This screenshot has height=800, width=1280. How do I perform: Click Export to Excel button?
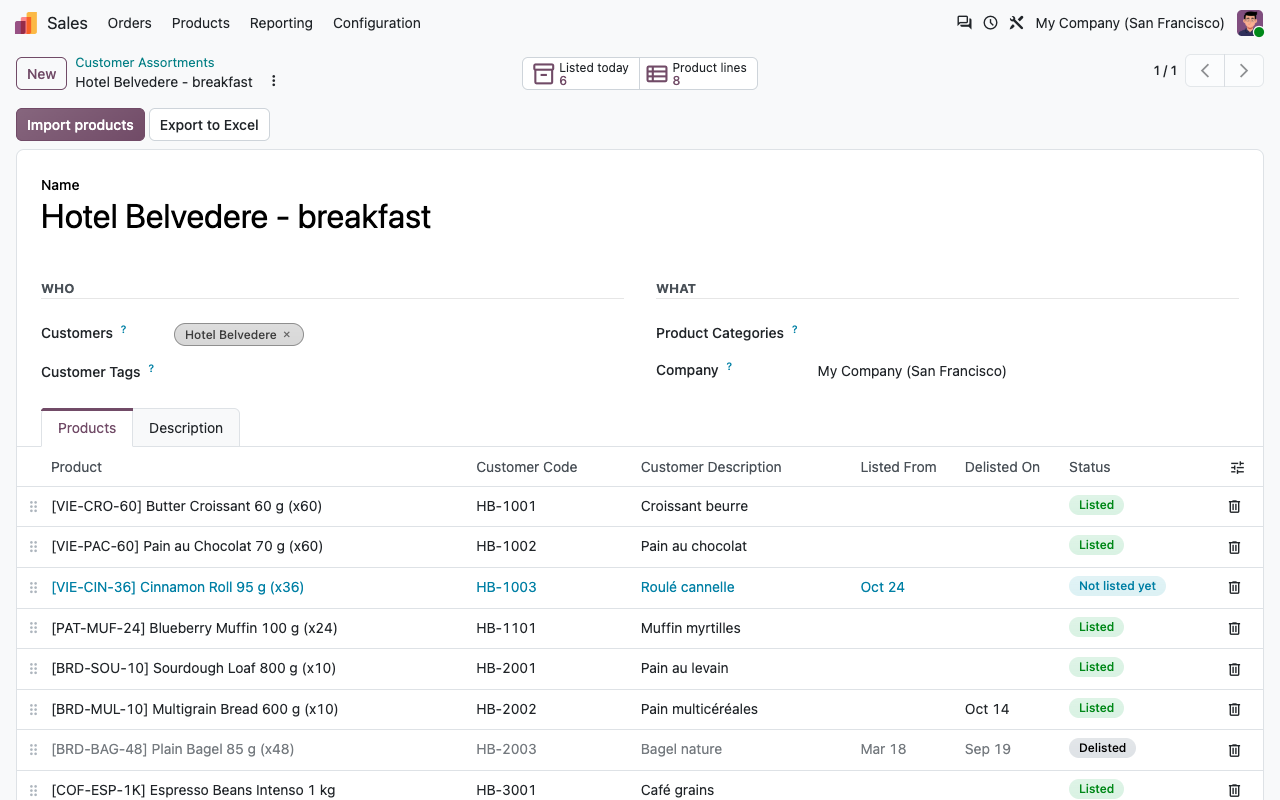pyautogui.click(x=209, y=125)
